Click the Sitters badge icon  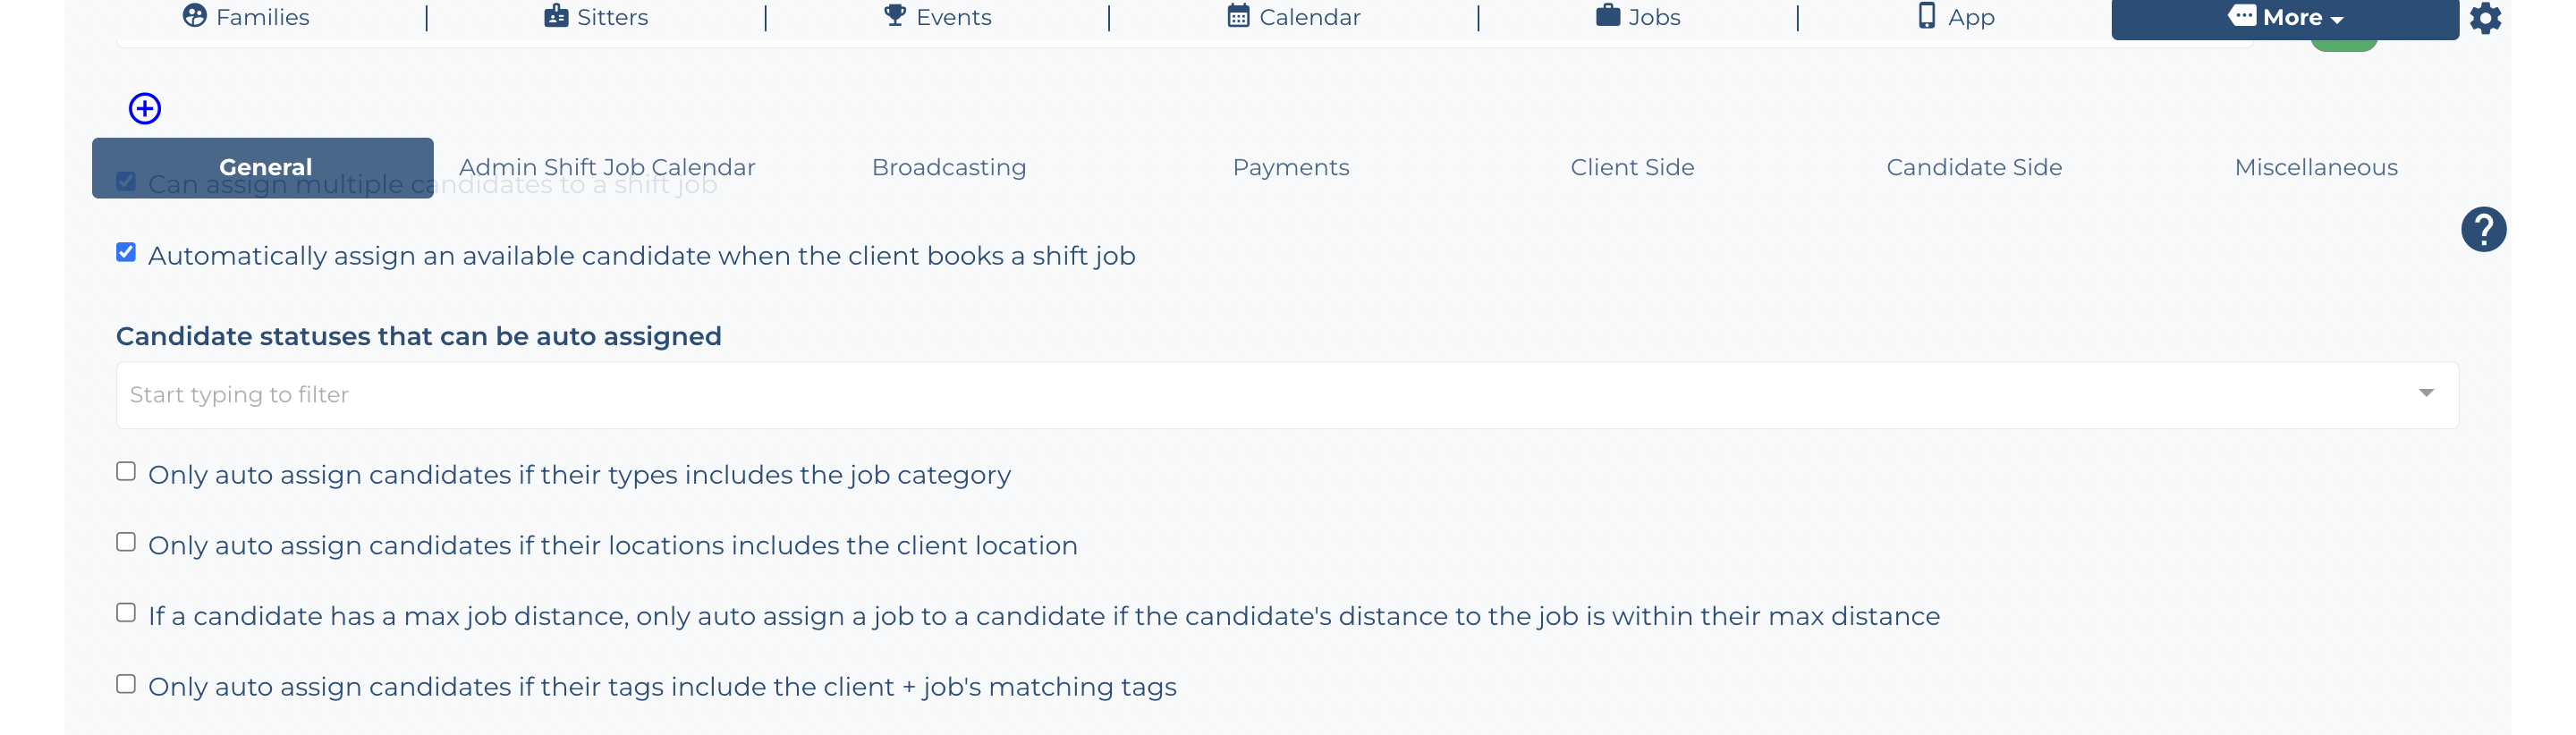tap(556, 16)
